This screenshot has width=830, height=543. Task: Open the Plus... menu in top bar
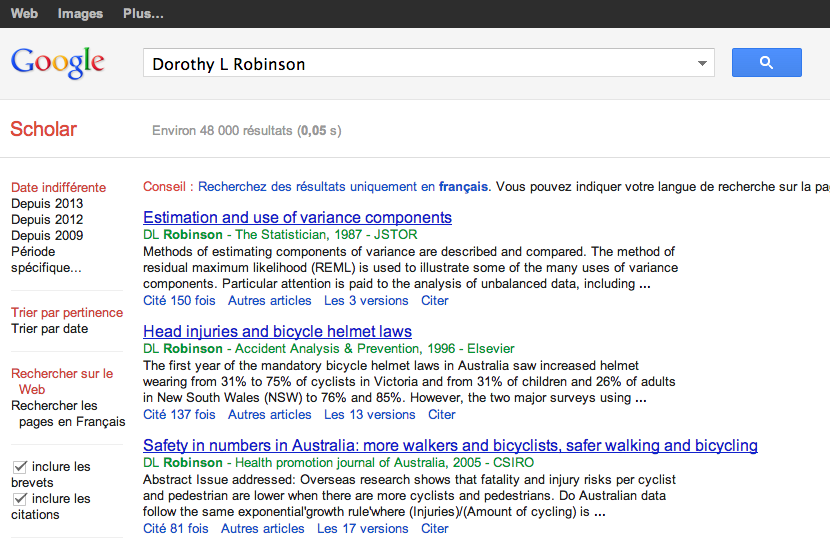pos(143,13)
